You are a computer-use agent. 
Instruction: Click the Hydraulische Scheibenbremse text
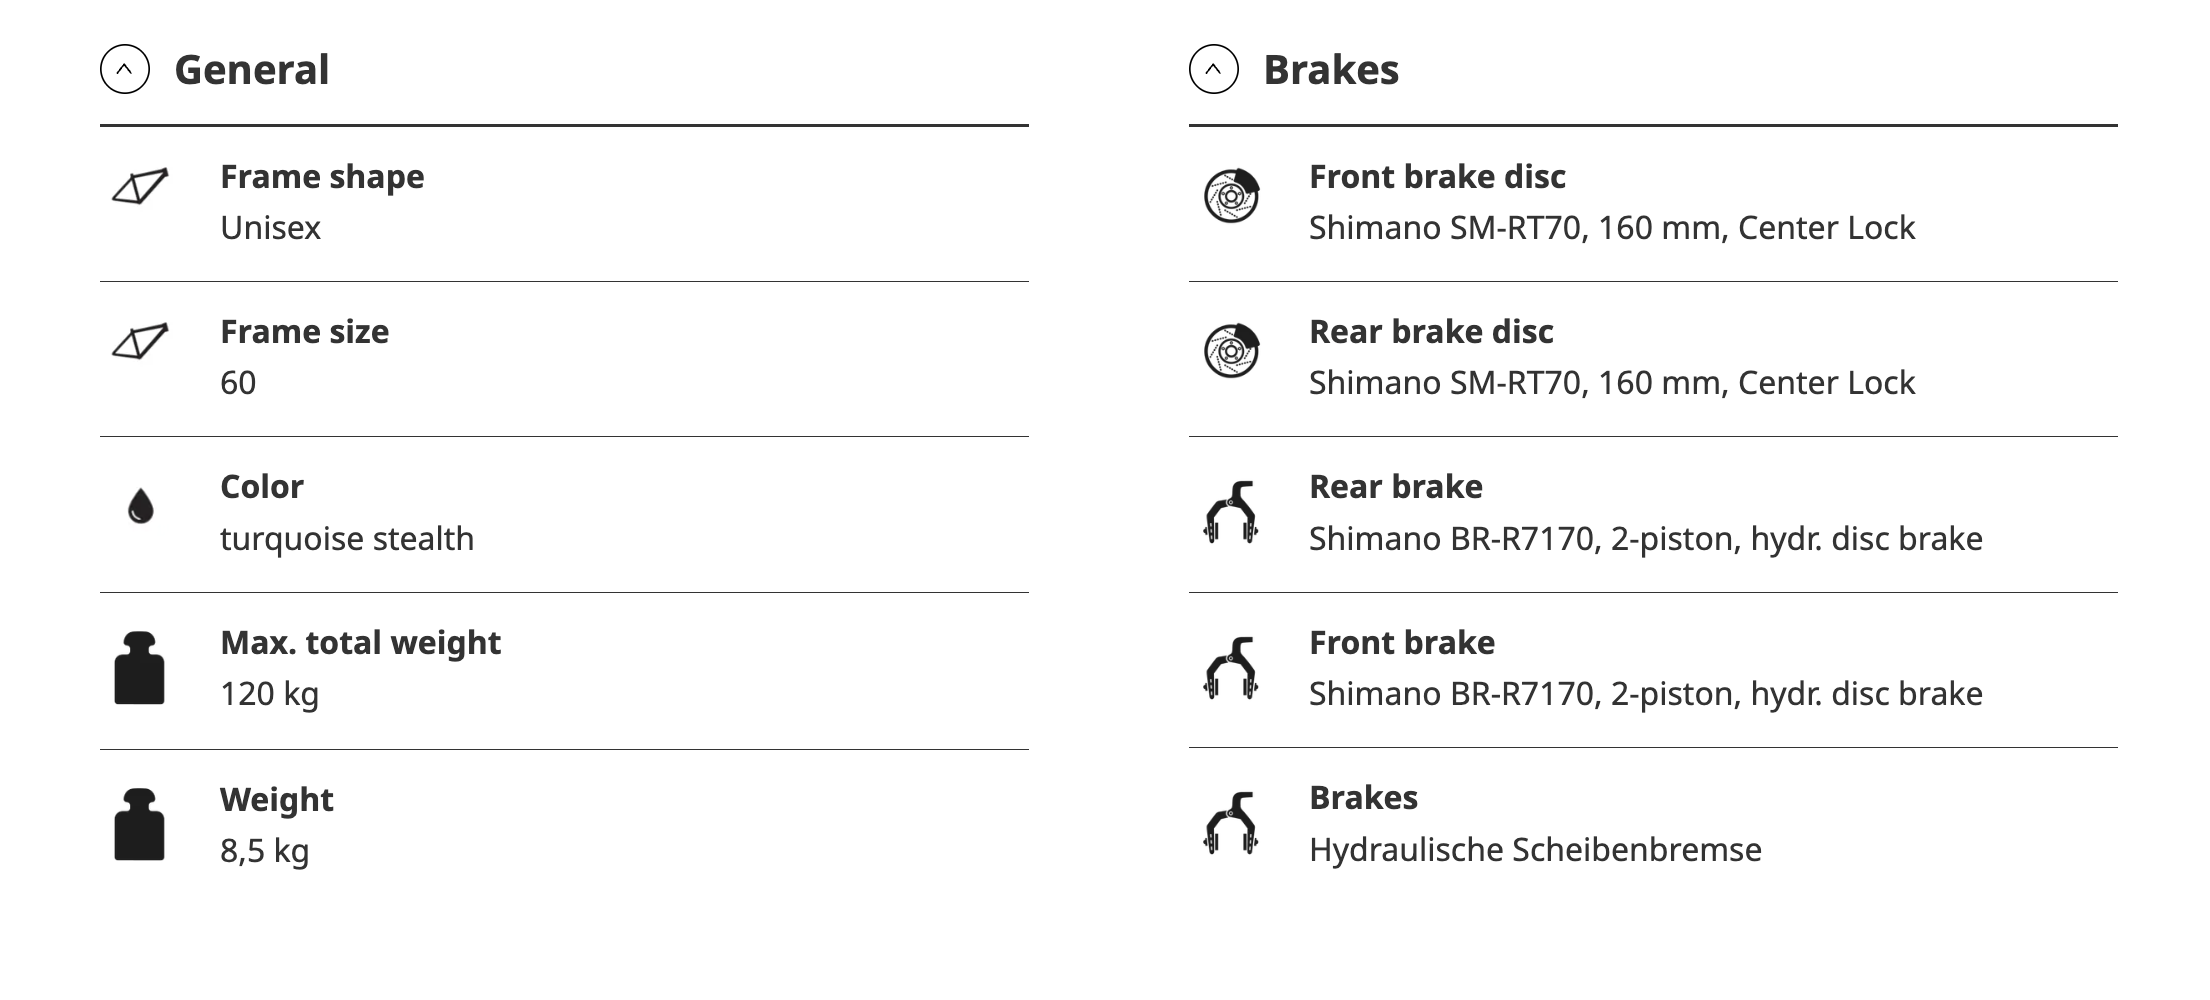point(1535,850)
